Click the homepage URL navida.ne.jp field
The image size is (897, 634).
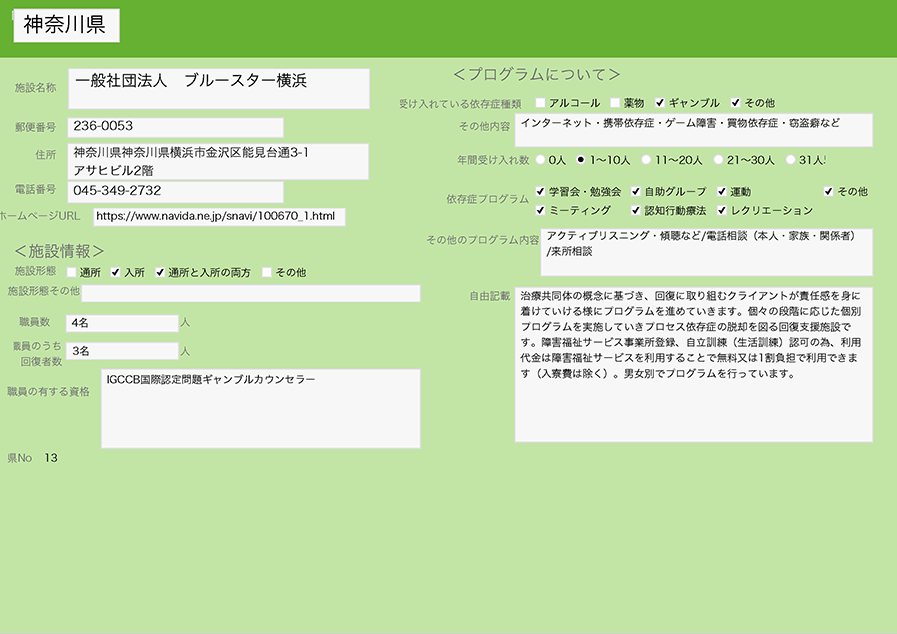(x=219, y=216)
